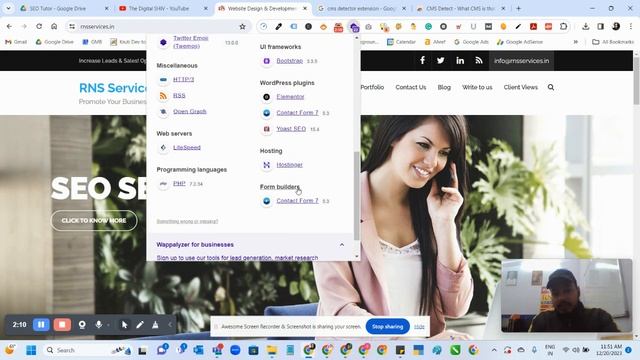Open the Wappalyzer extension icon in toolbar
Viewport: 640px width, 360px height.
tap(353, 27)
